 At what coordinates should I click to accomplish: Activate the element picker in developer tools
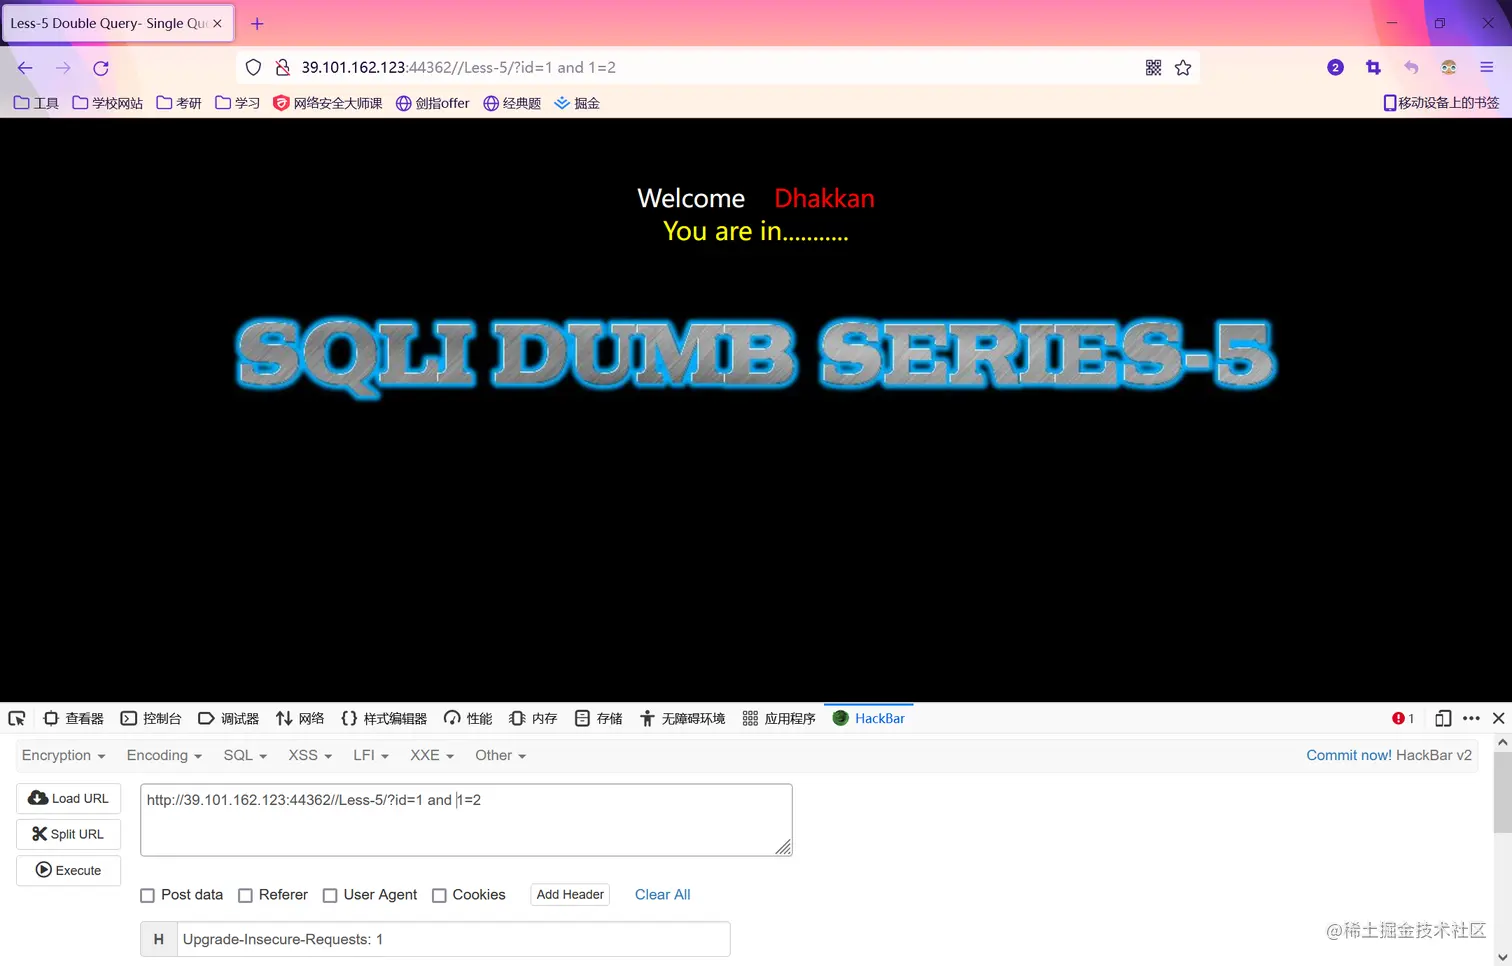[17, 718]
